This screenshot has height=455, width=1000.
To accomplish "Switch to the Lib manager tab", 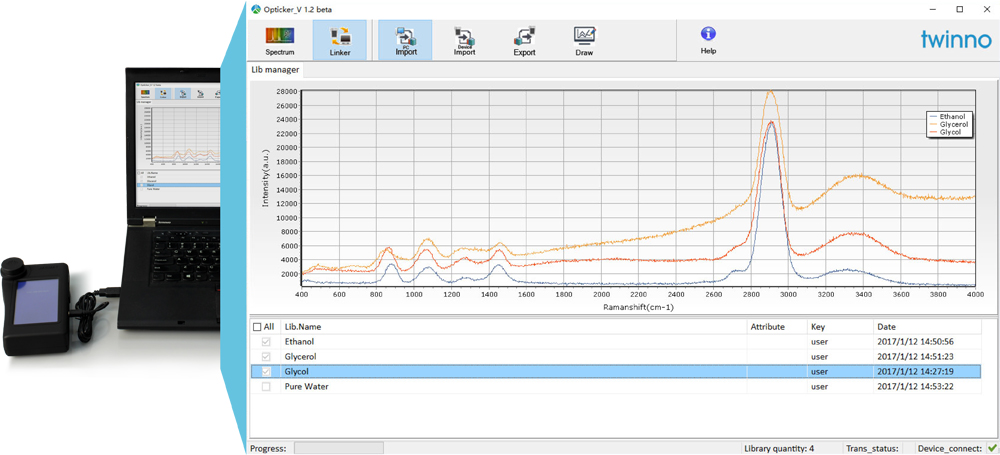I will [x=275, y=70].
